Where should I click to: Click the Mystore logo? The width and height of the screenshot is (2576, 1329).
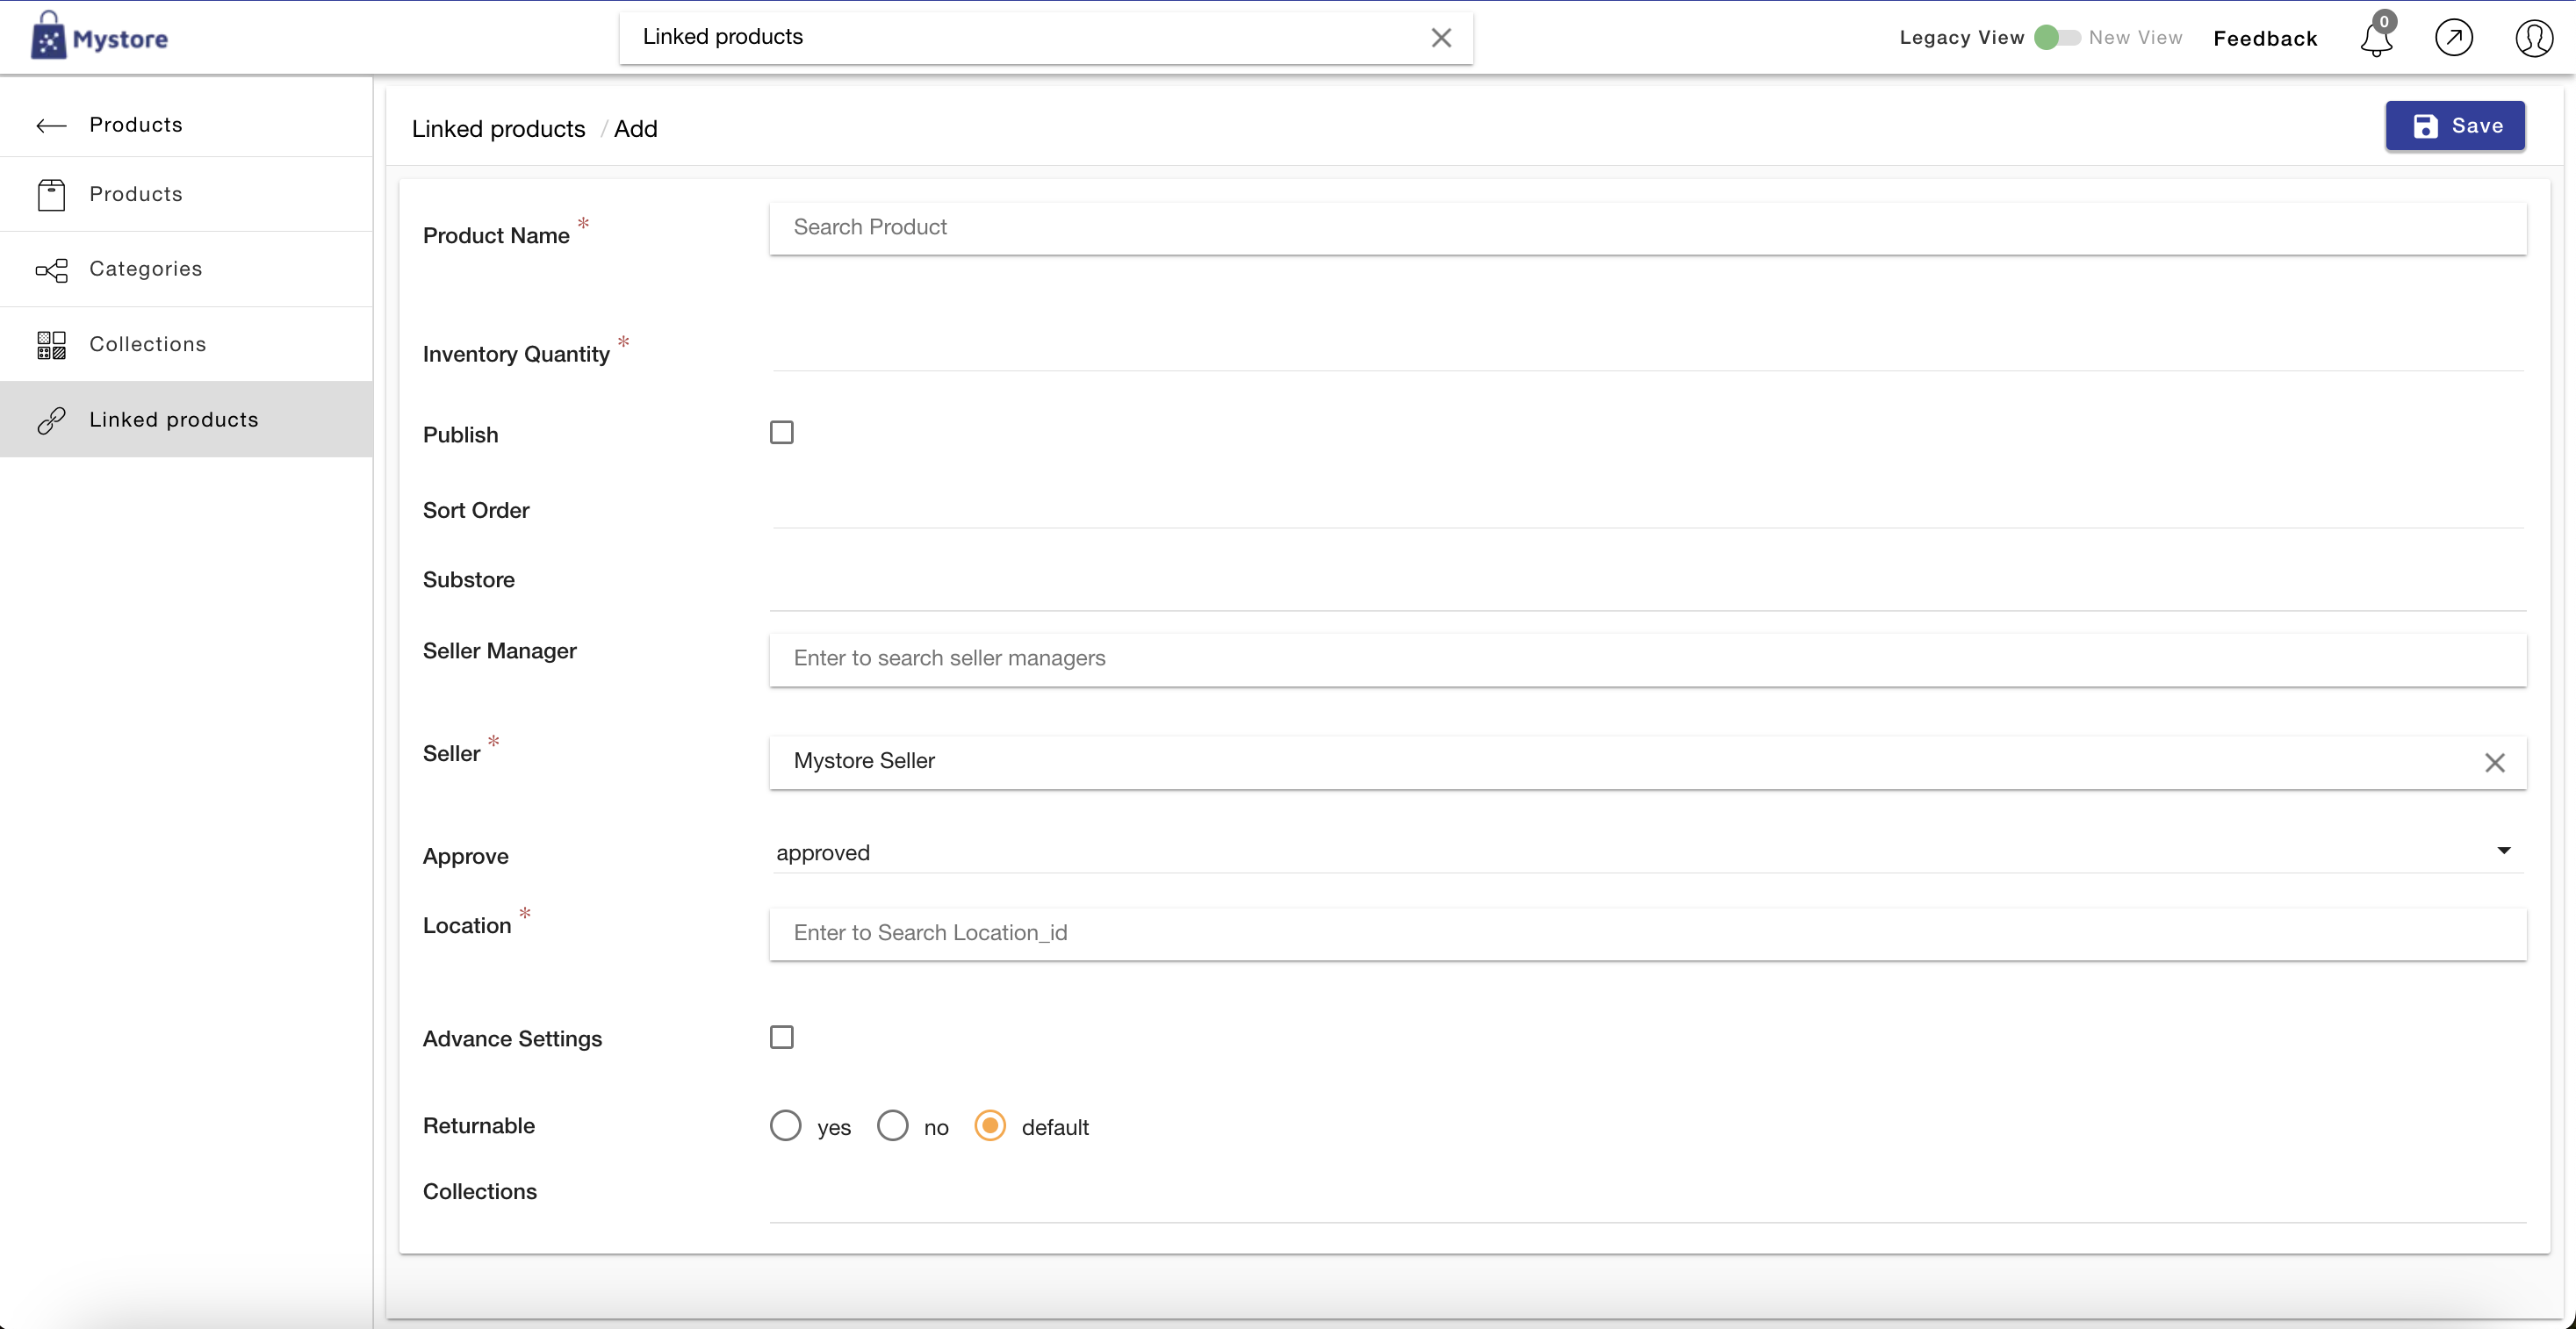[x=99, y=37]
